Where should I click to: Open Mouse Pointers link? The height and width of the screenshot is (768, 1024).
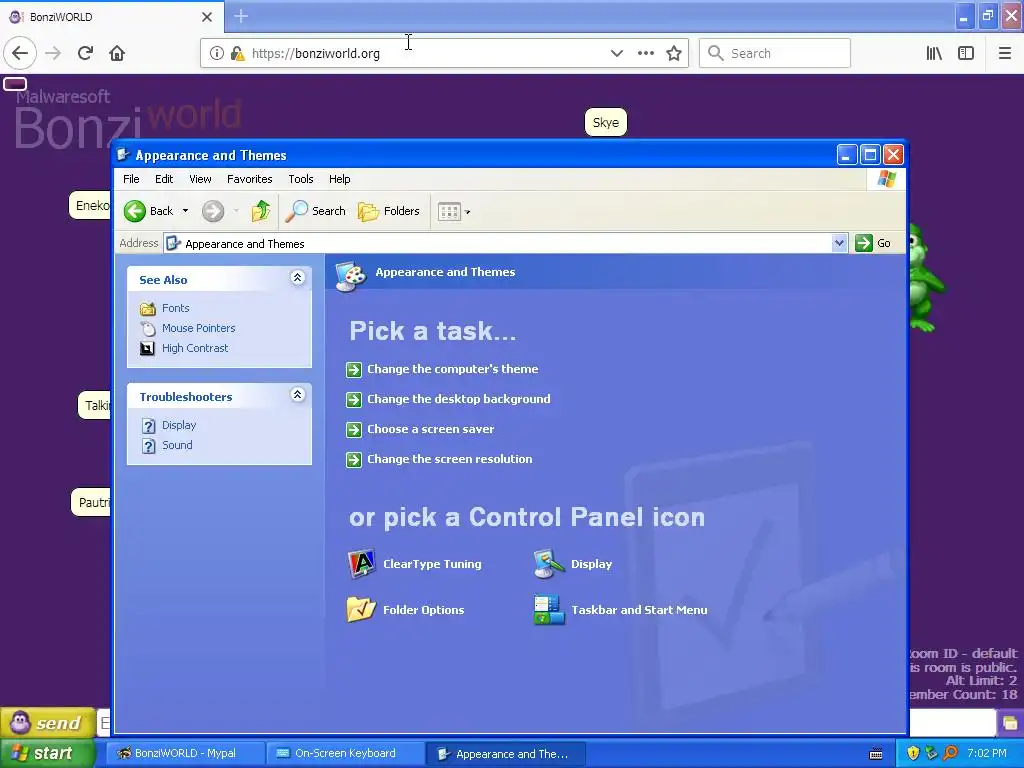(x=199, y=328)
